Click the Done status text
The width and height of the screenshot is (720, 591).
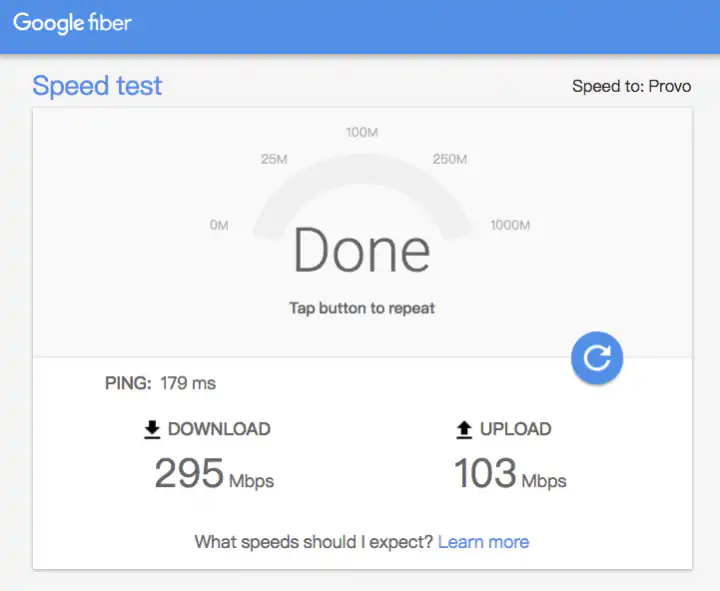362,250
